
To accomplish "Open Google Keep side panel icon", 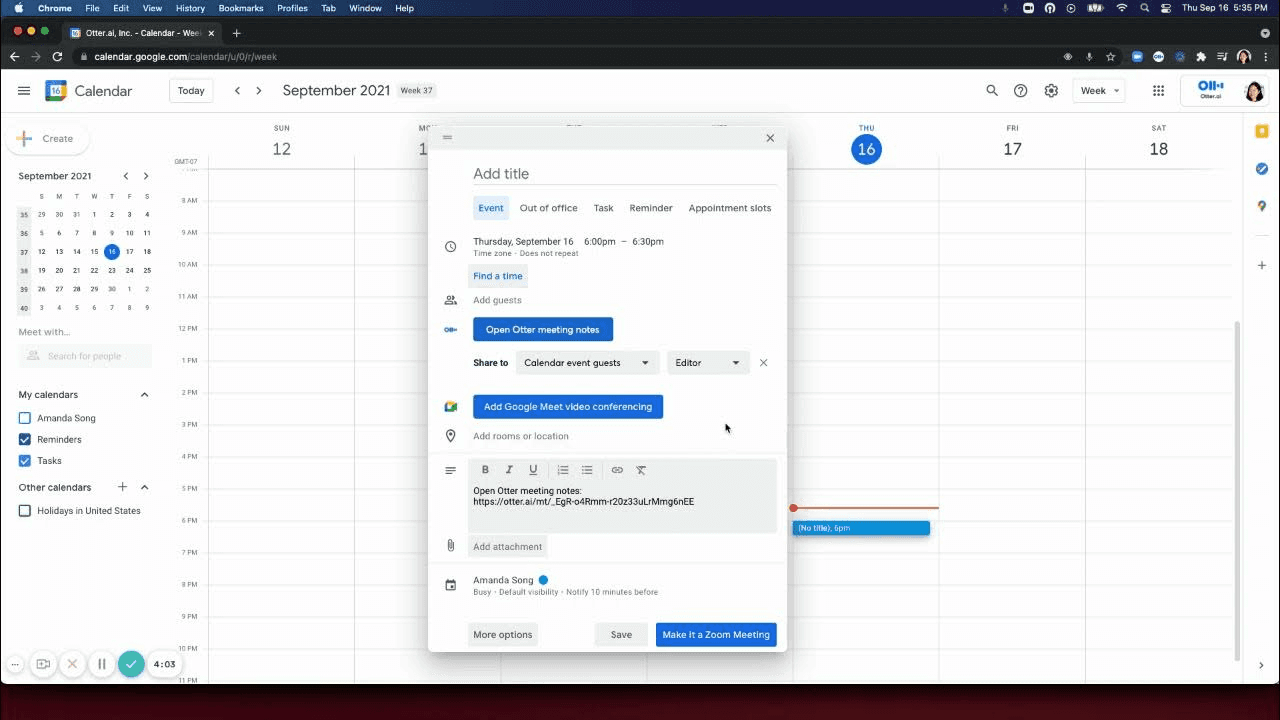I will (x=1262, y=132).
